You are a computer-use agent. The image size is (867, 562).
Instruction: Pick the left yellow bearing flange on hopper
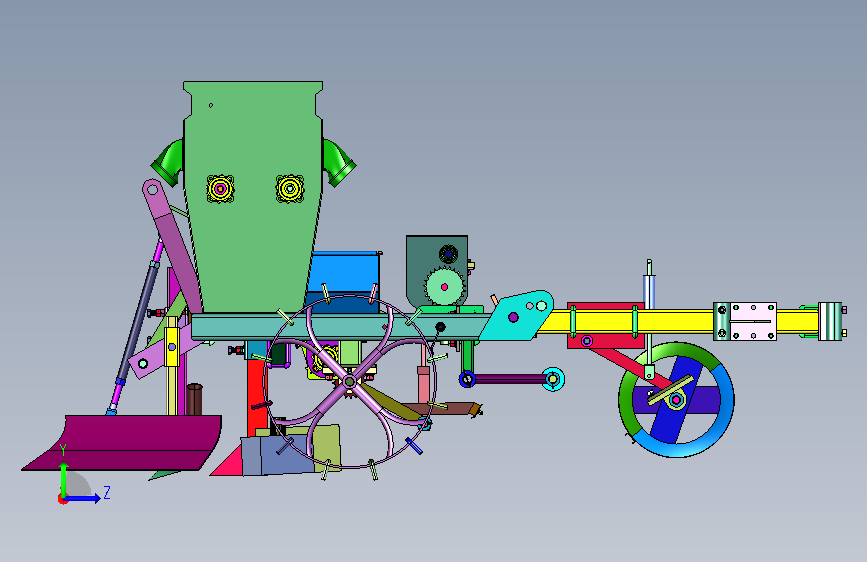coord(220,189)
